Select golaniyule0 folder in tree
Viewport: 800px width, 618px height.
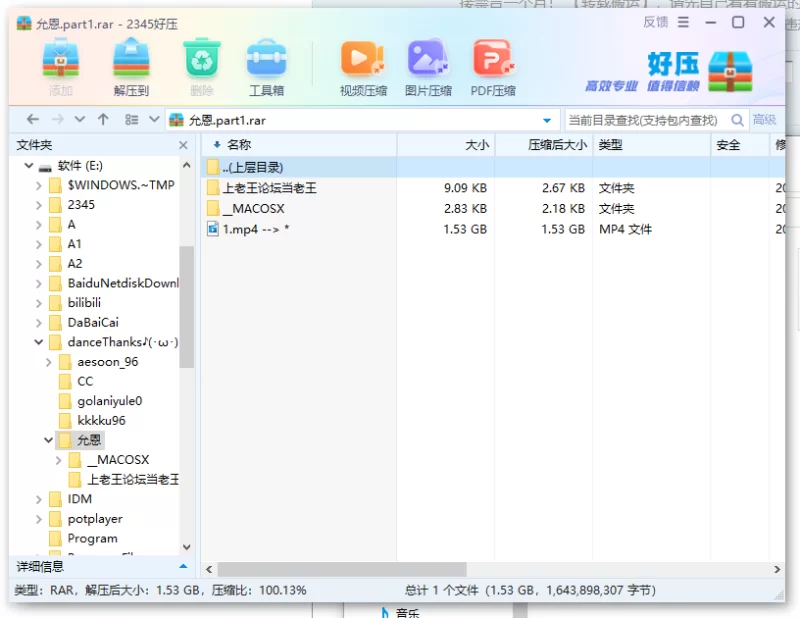tap(110, 401)
